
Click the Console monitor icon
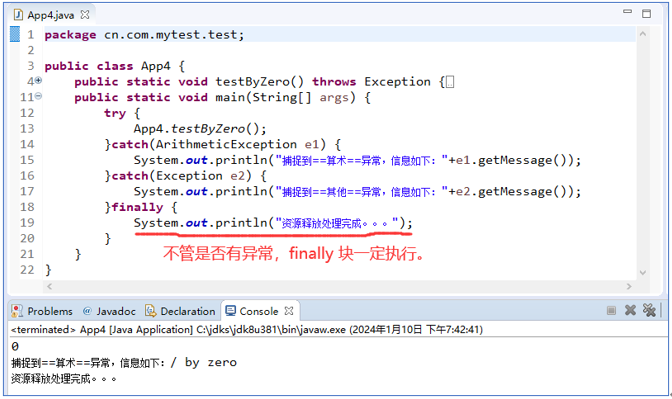point(231,310)
